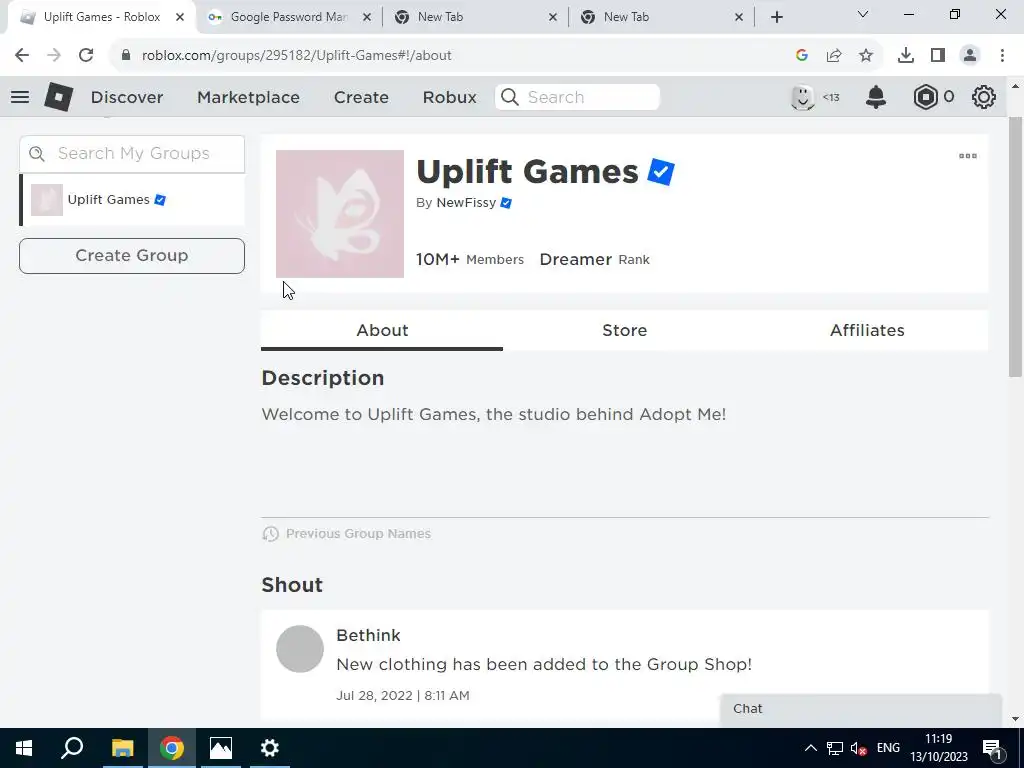Open Create in the navbar
Image resolution: width=1024 pixels, height=768 pixels.
click(361, 97)
